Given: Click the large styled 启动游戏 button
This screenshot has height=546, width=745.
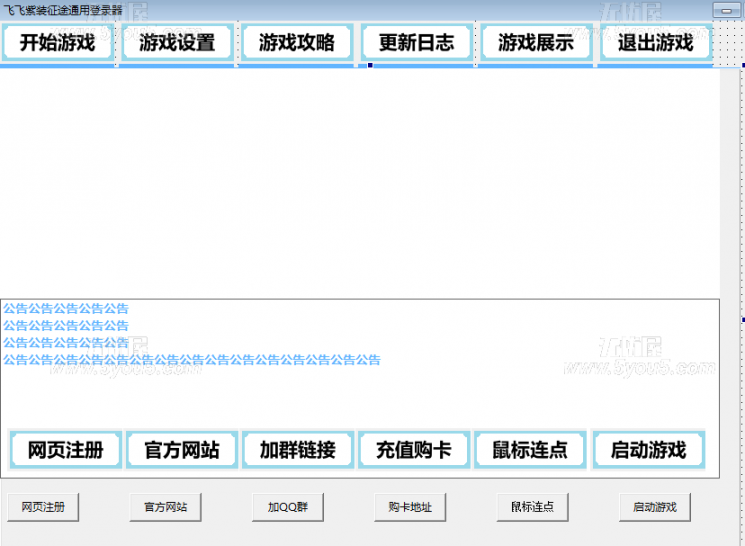Looking at the screenshot, I should pyautogui.click(x=649, y=450).
